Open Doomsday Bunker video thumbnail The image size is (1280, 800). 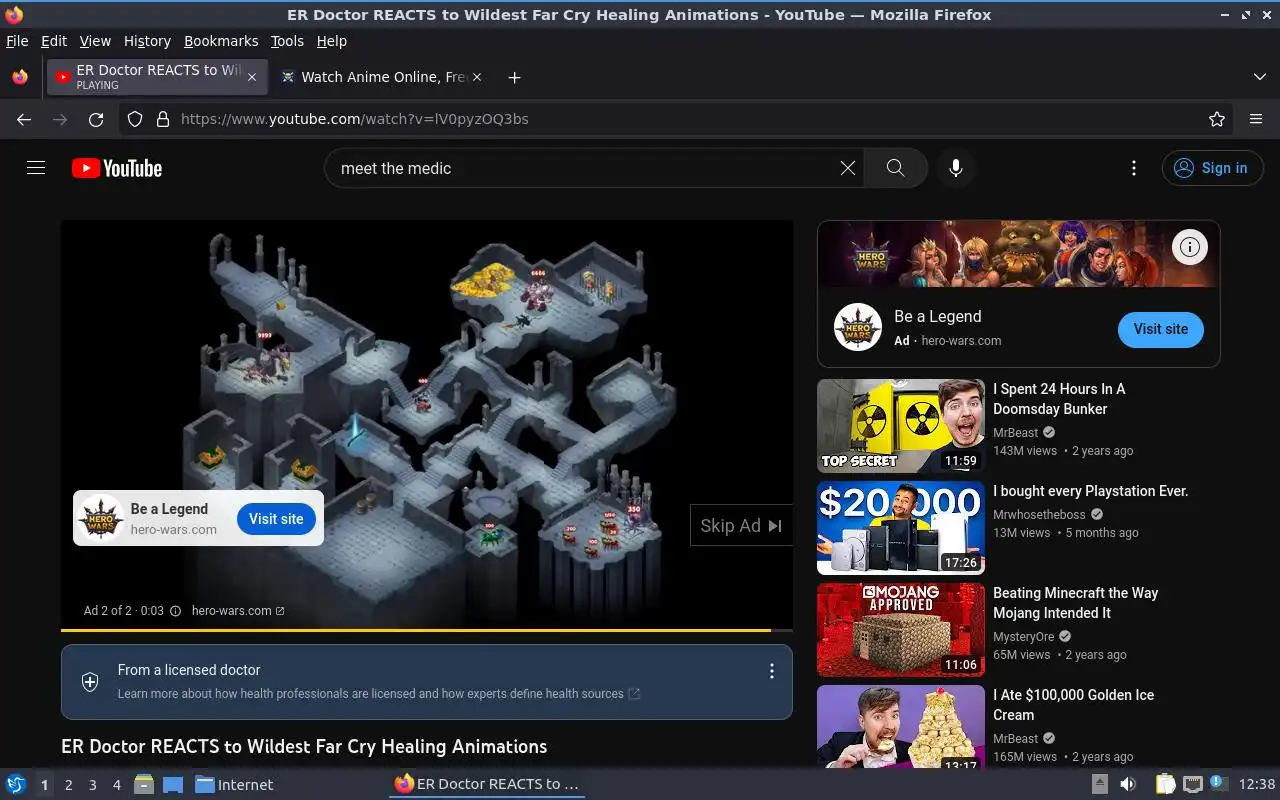(x=901, y=426)
